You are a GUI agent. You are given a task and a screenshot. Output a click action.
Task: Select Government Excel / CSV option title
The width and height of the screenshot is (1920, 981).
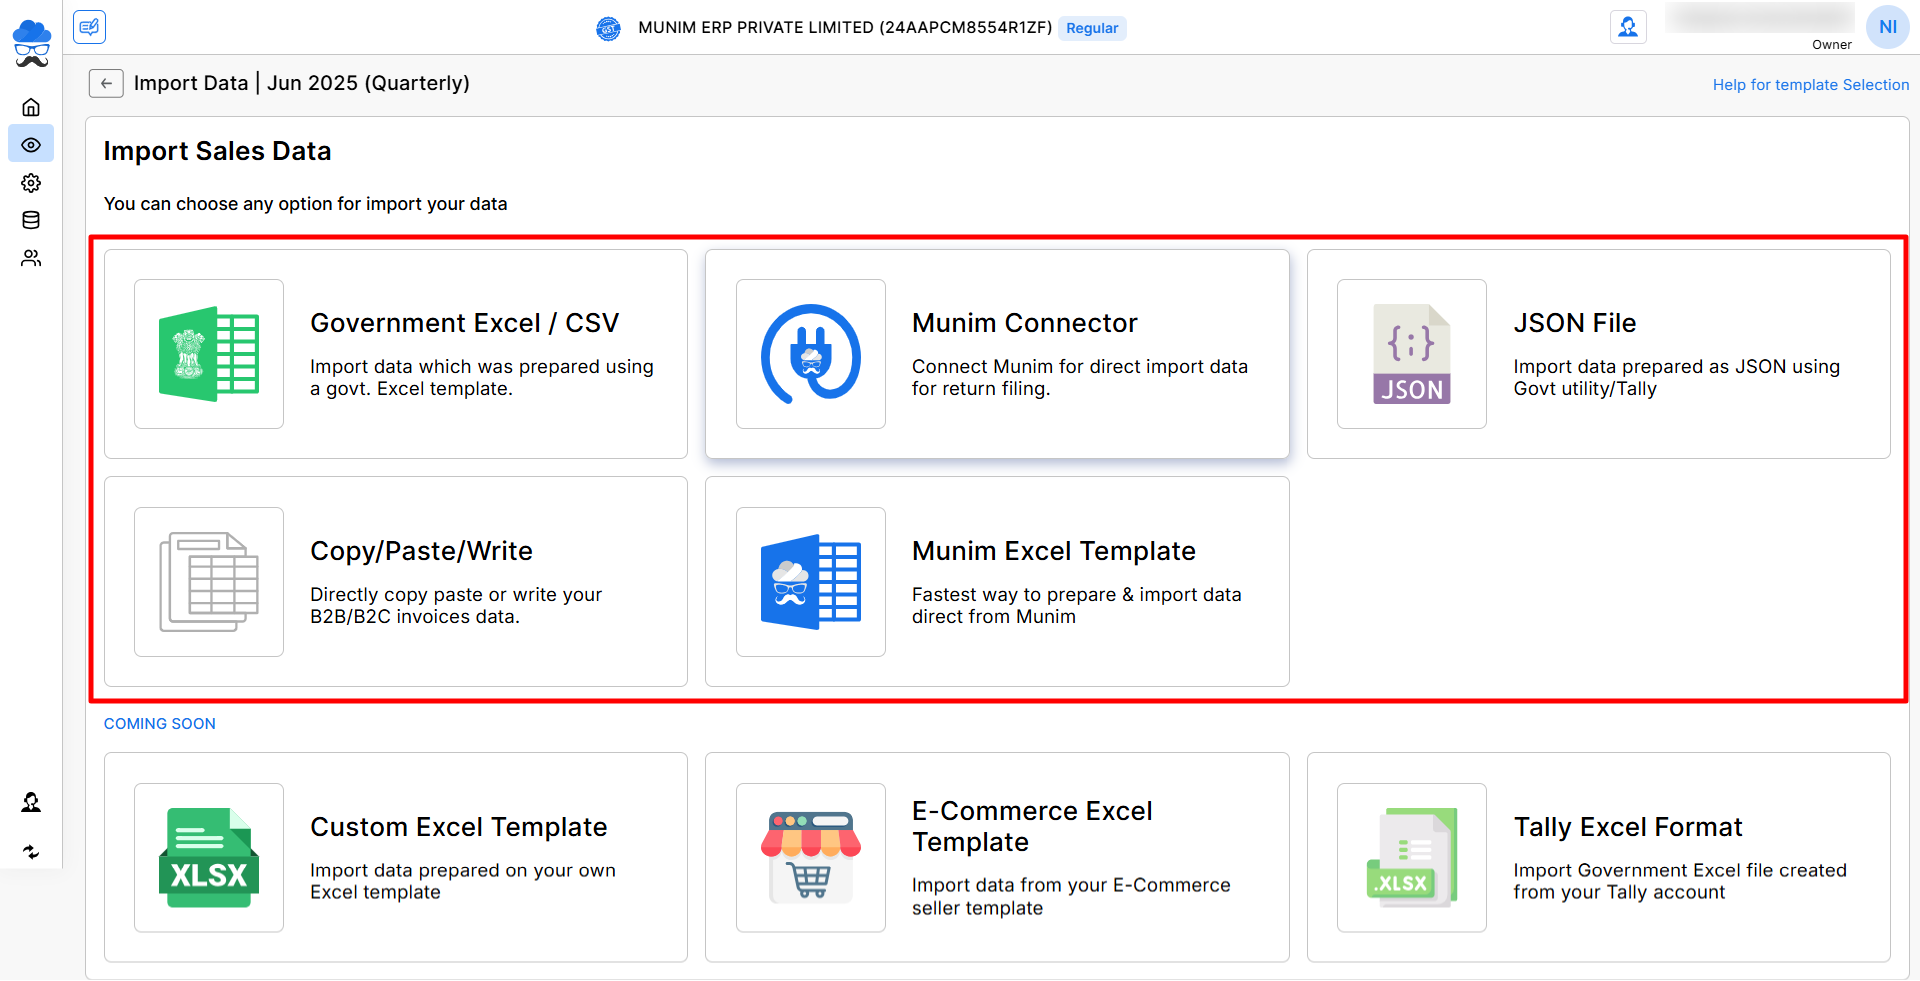[x=465, y=323]
